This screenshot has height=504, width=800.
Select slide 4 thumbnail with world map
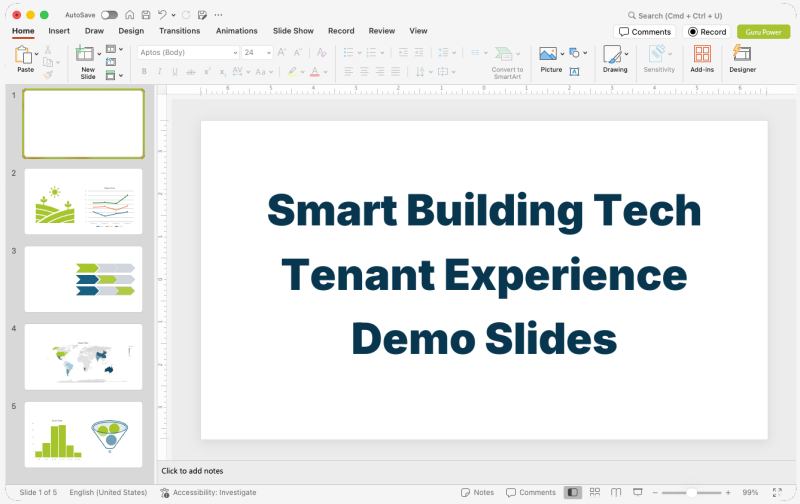pos(83,357)
